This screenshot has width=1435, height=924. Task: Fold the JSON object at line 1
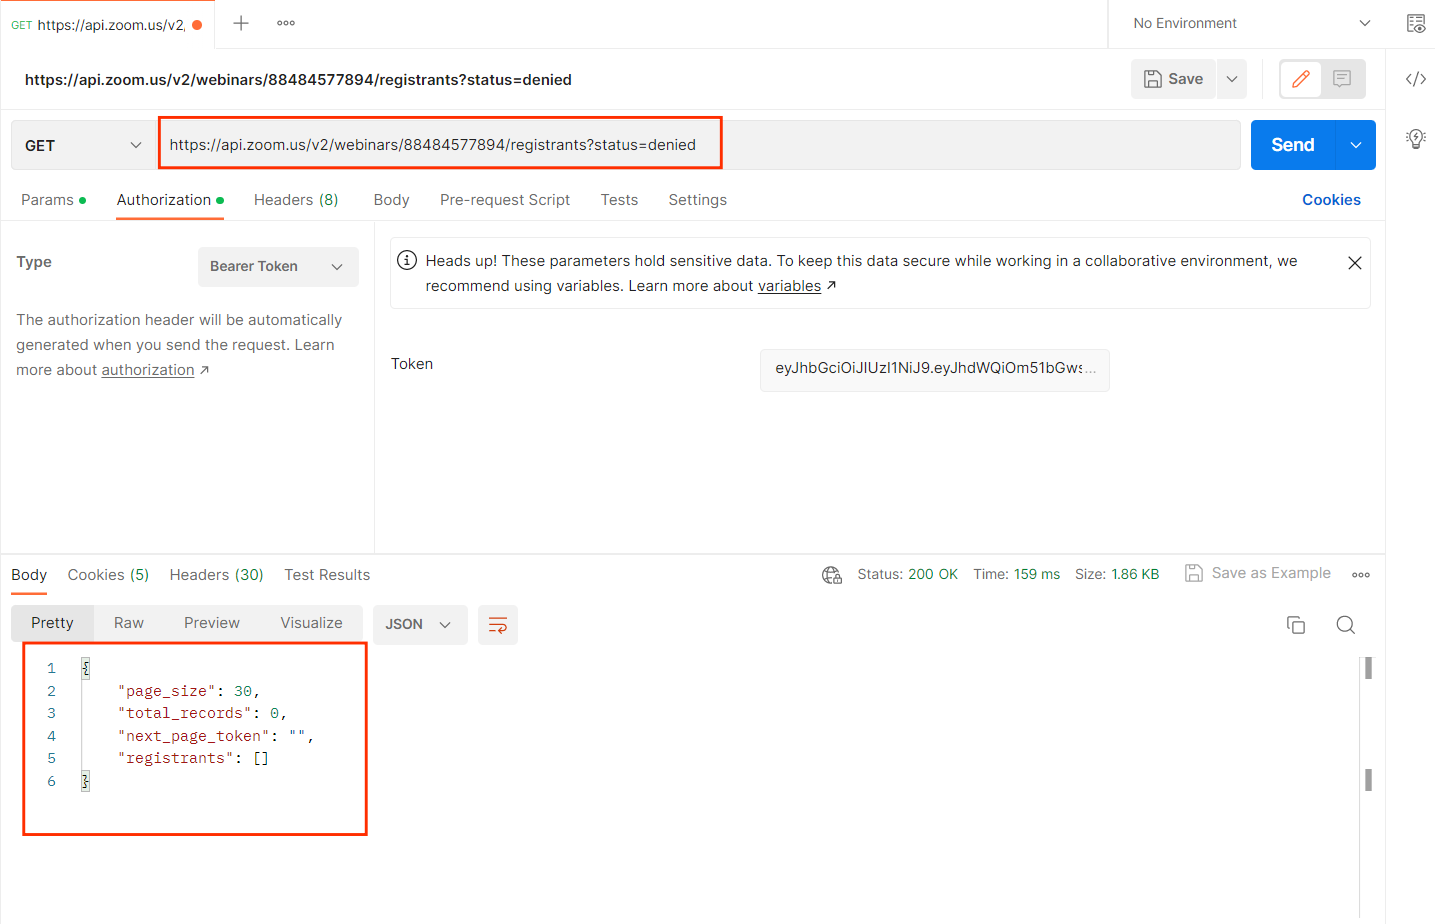coord(86,668)
